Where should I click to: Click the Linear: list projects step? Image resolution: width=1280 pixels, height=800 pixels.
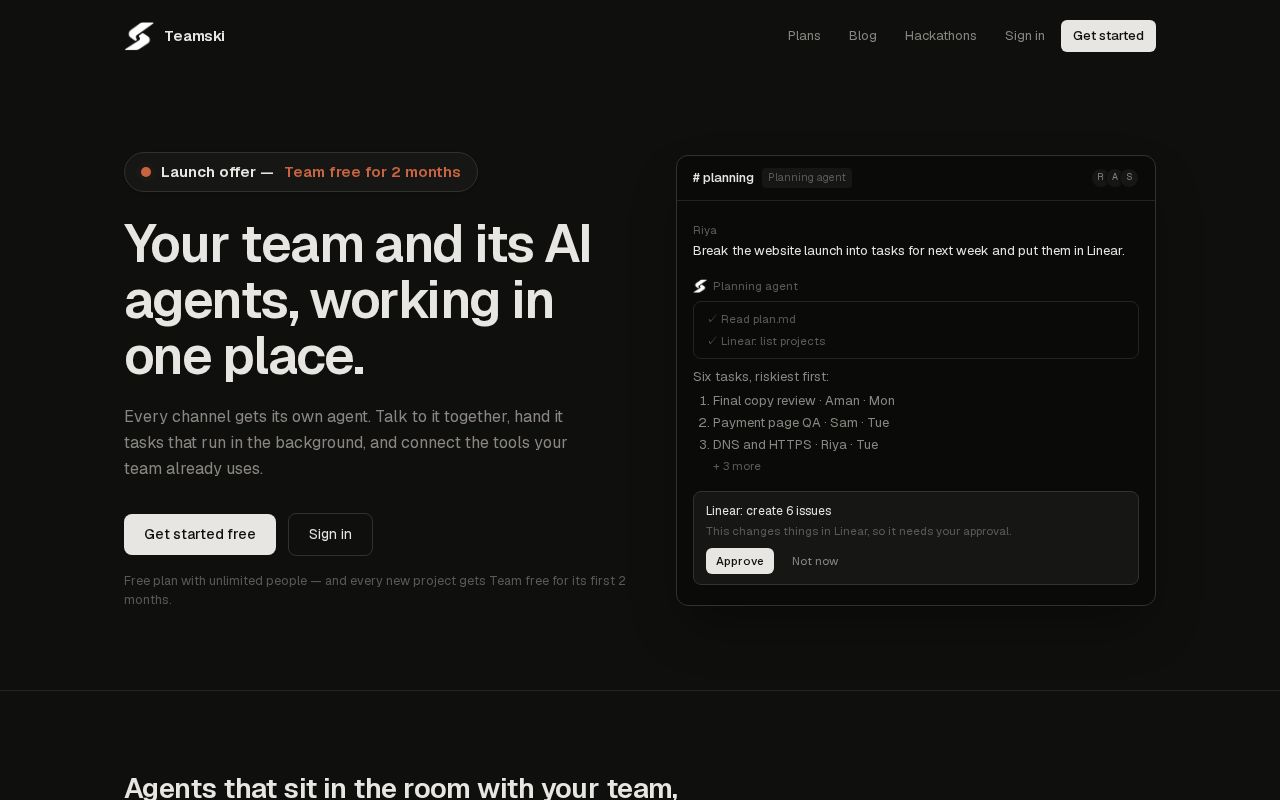(x=773, y=341)
